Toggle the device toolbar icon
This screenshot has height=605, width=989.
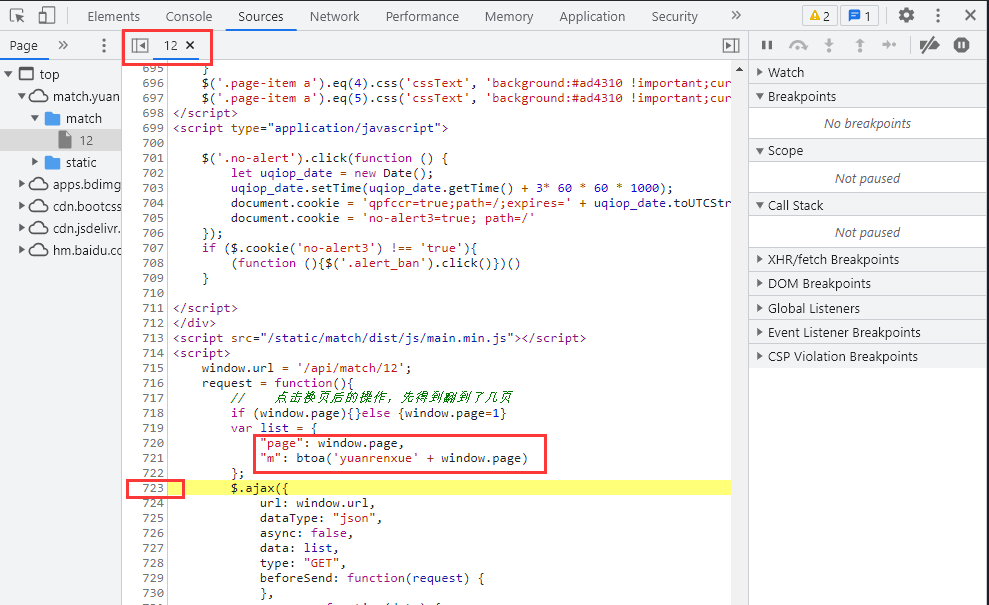tap(47, 16)
